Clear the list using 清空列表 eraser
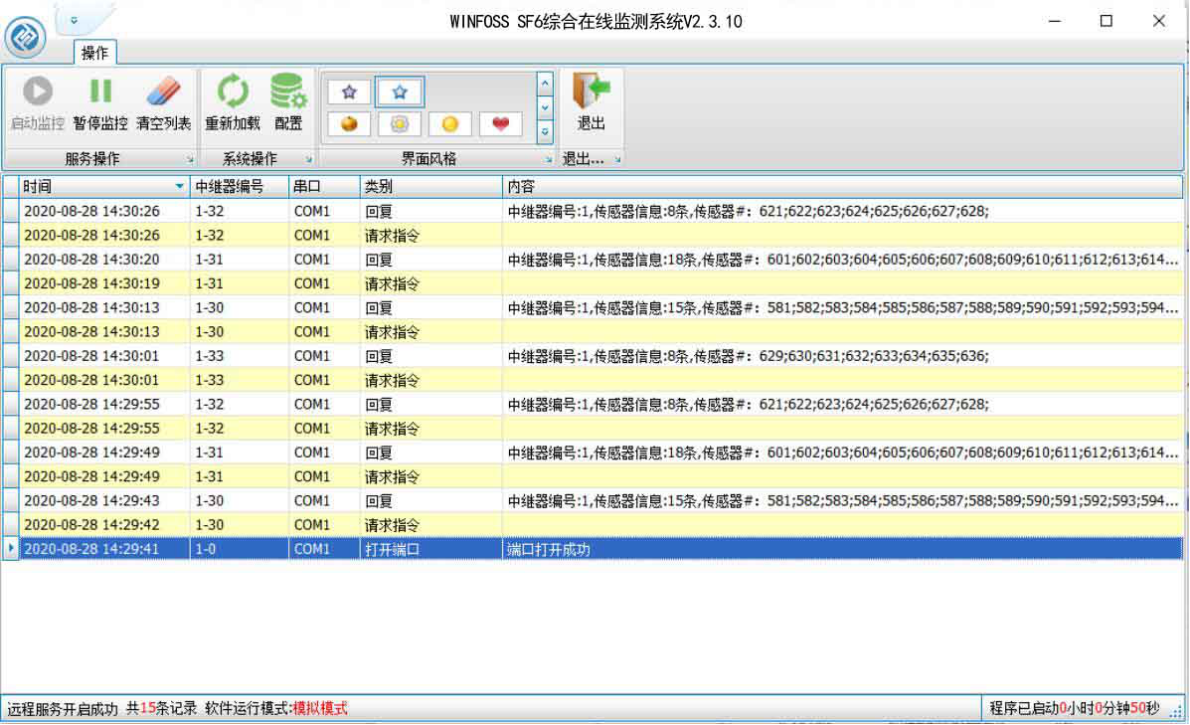The image size is (1190, 725). 163,104
